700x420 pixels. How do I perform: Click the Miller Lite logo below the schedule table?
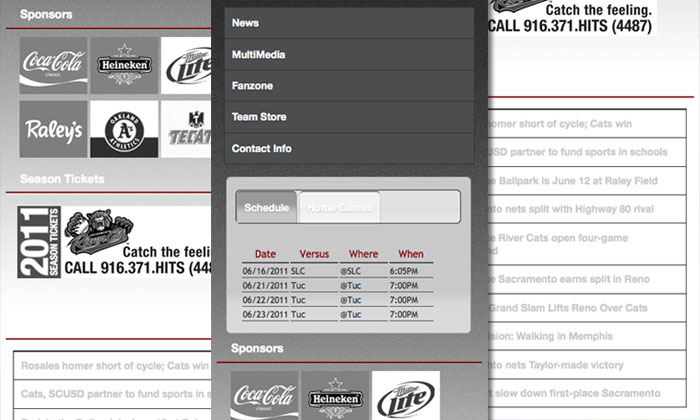[406, 396]
